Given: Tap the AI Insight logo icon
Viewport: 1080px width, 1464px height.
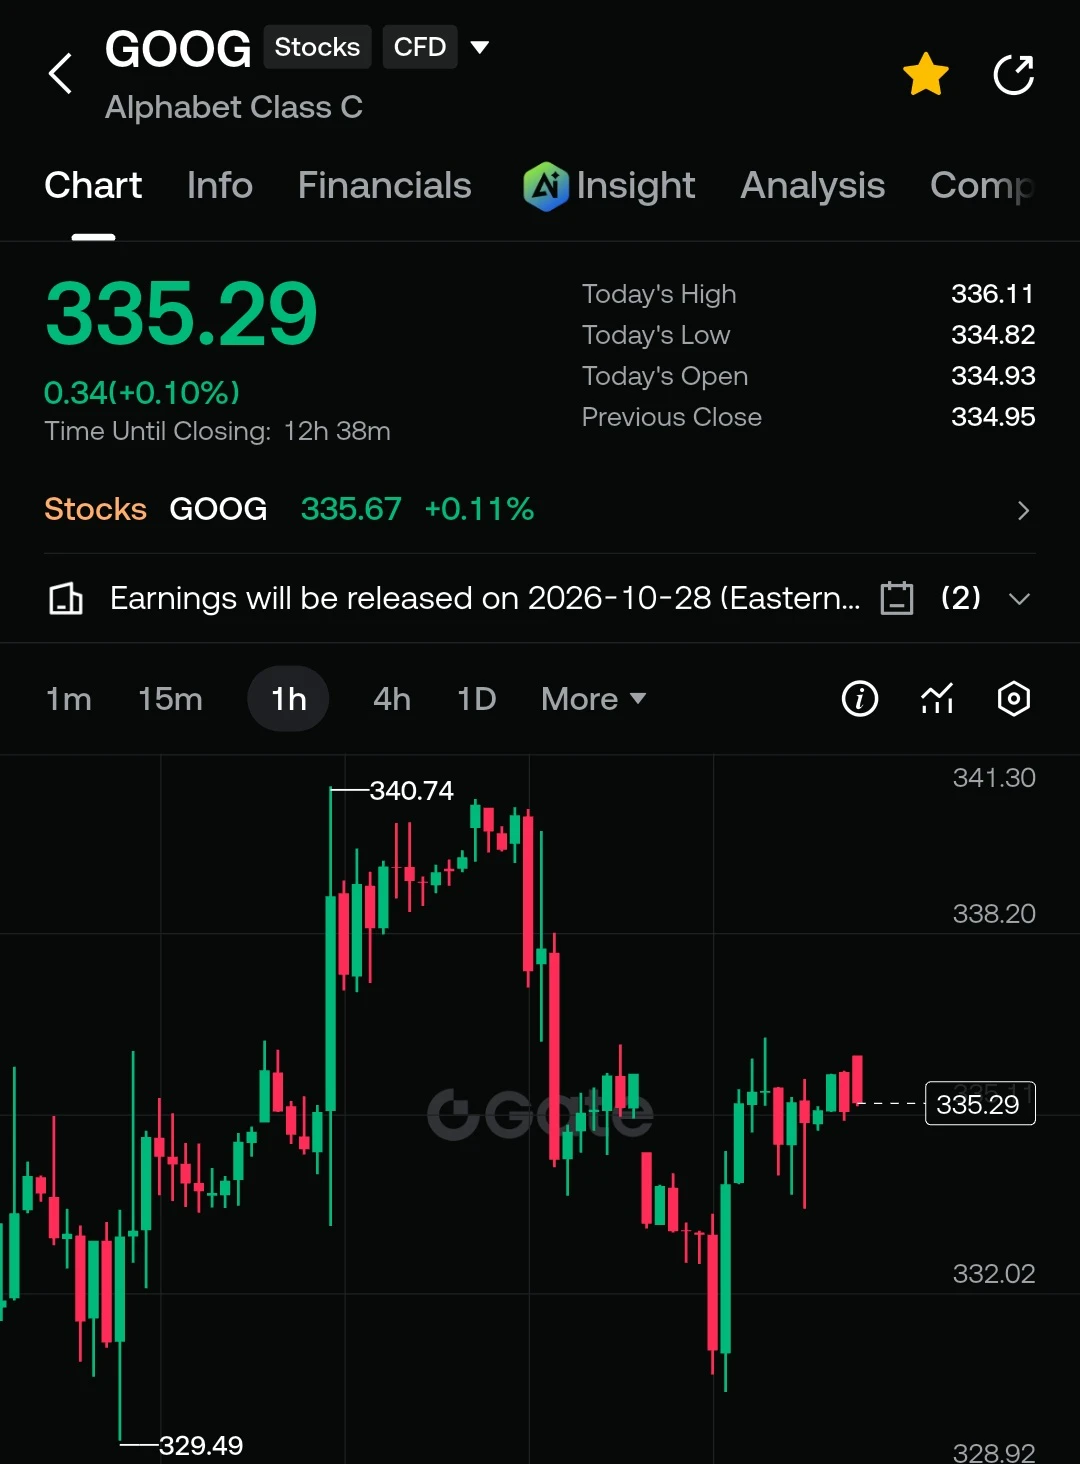Looking at the screenshot, I should click(x=545, y=186).
